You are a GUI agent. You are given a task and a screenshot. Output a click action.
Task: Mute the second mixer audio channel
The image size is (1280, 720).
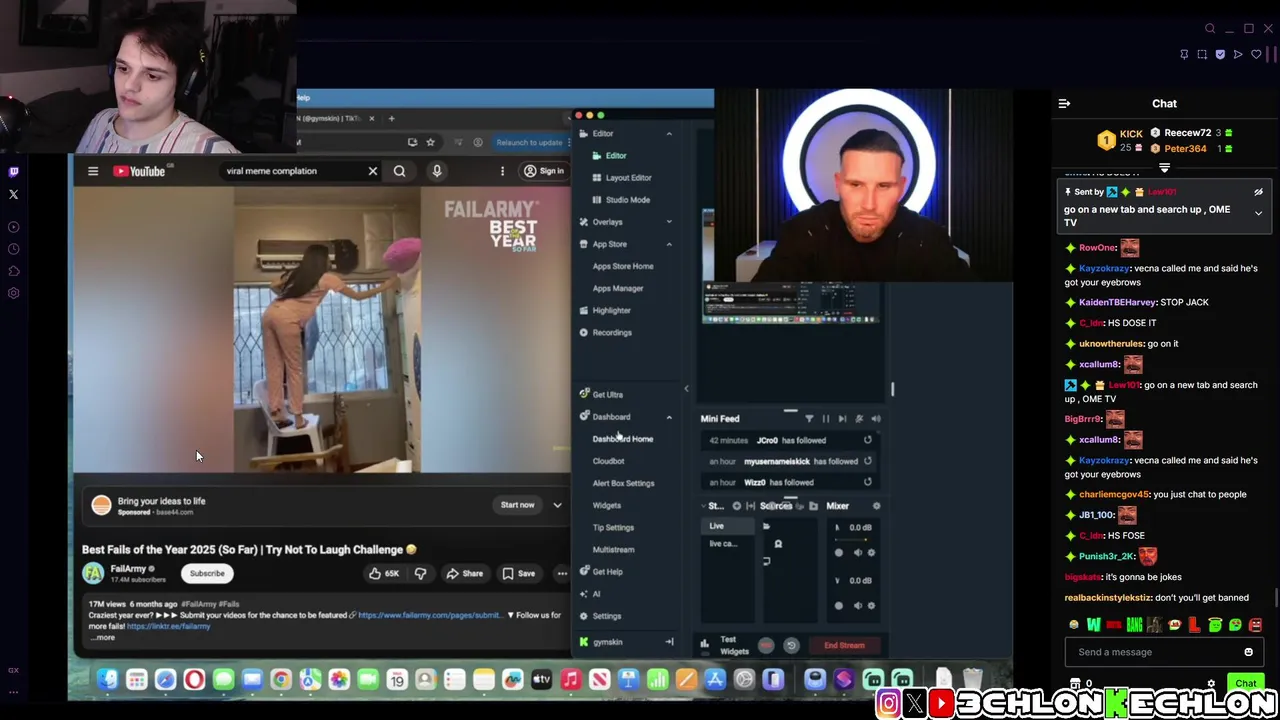pos(857,605)
